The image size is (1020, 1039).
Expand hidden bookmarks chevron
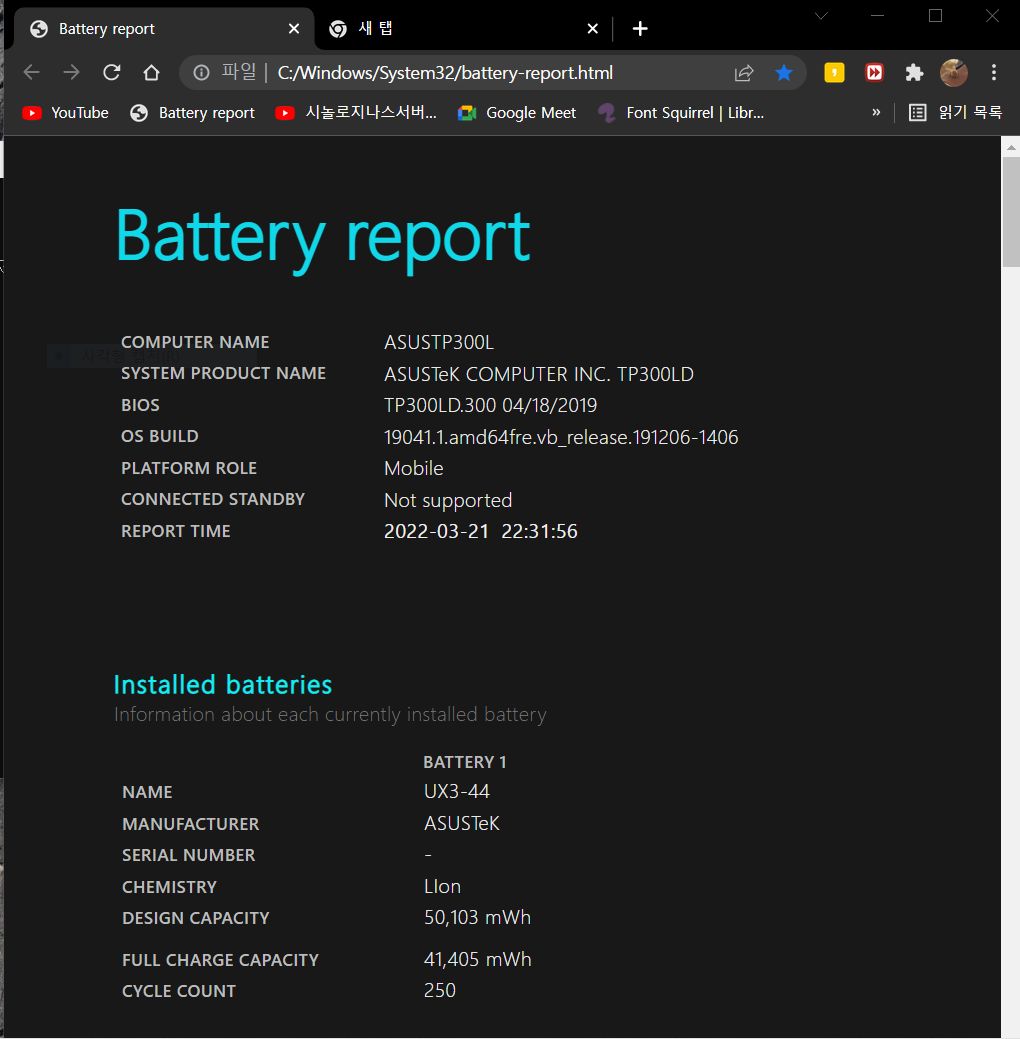coord(876,113)
